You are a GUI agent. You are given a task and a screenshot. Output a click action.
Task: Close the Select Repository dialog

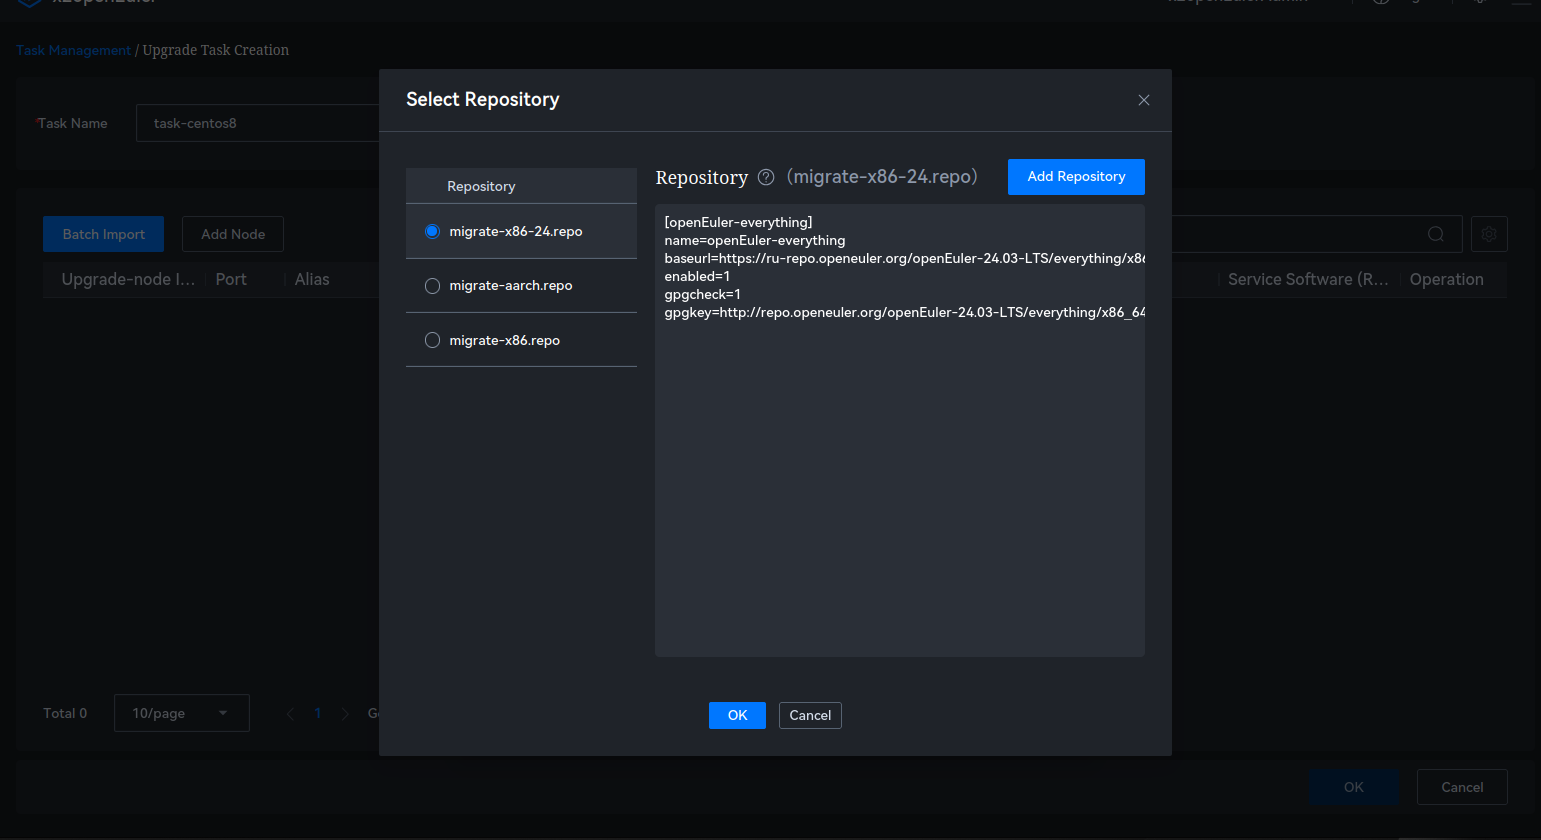1144,100
